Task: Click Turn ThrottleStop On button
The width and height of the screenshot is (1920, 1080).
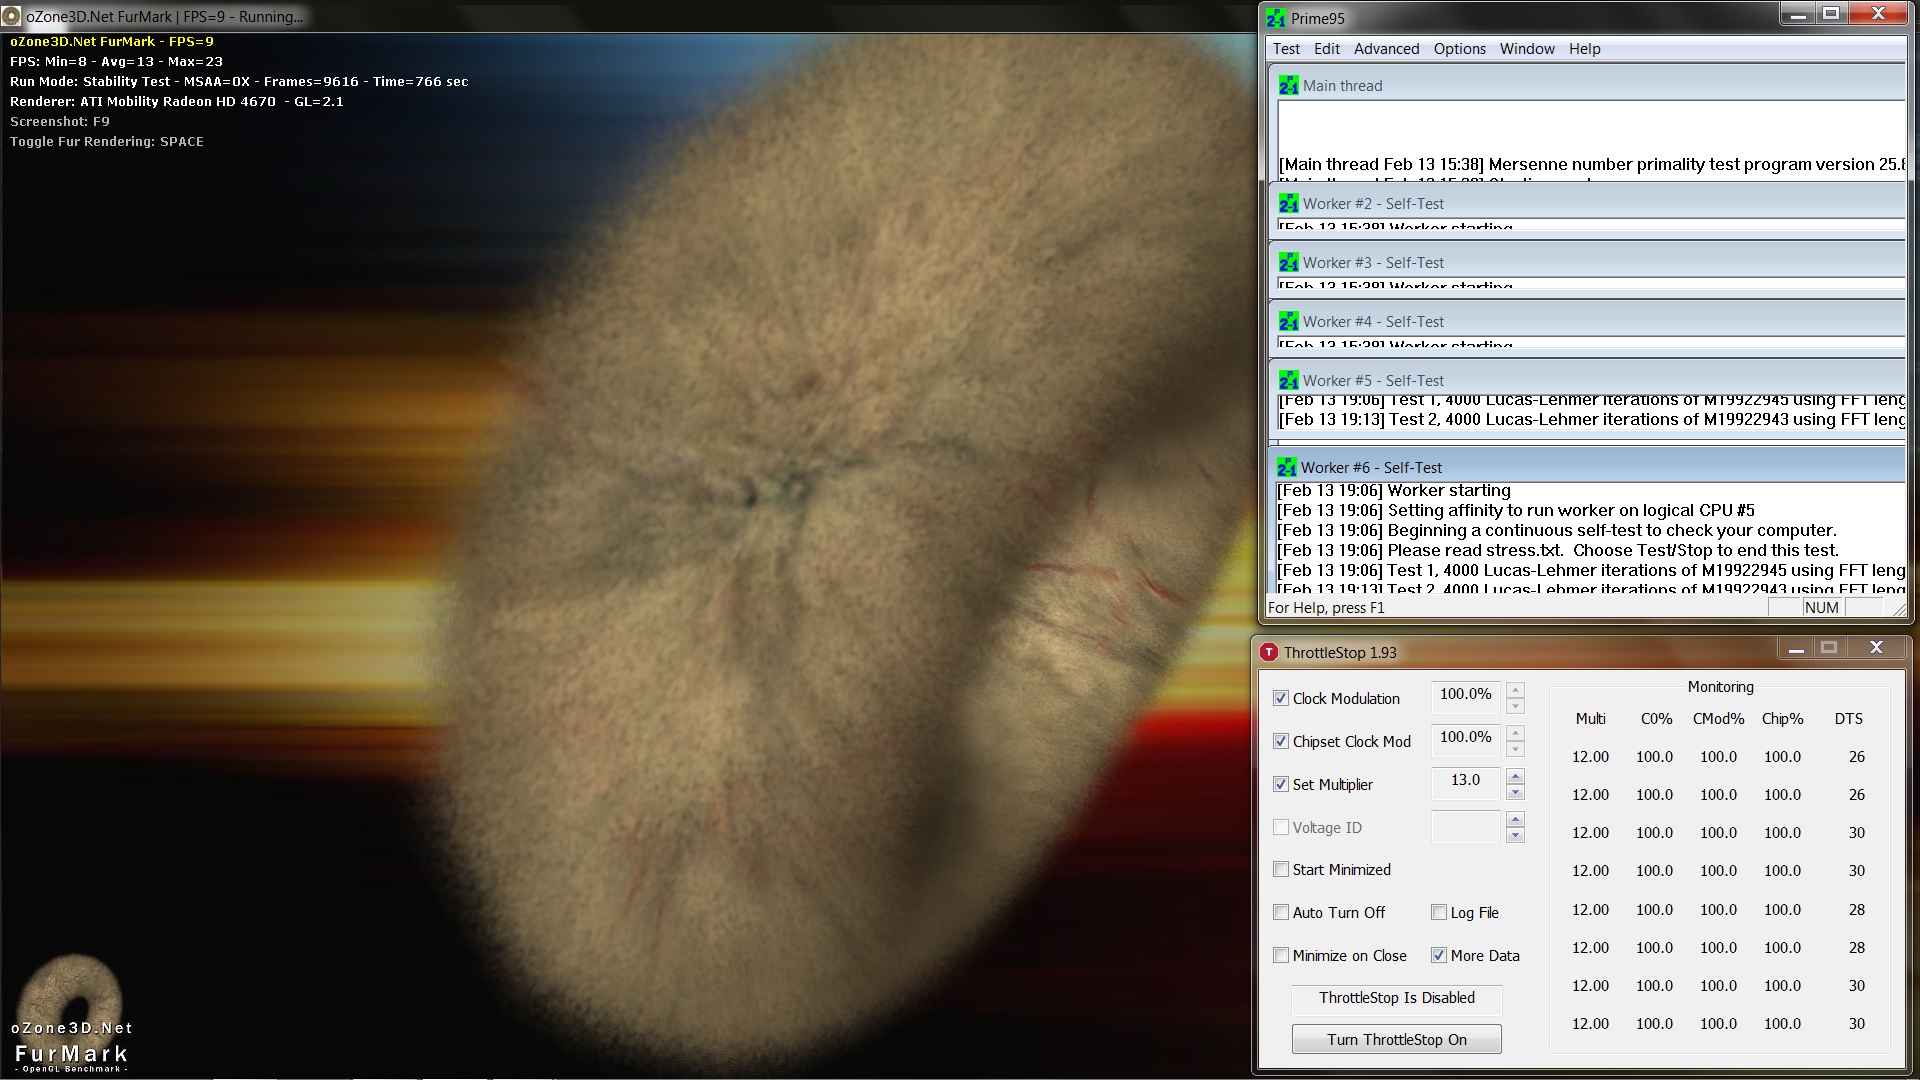Action: coord(1396,1039)
